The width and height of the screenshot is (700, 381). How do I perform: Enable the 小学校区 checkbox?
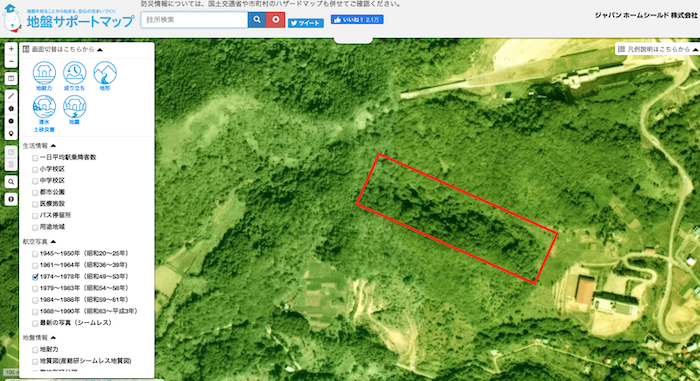pyautogui.click(x=35, y=169)
